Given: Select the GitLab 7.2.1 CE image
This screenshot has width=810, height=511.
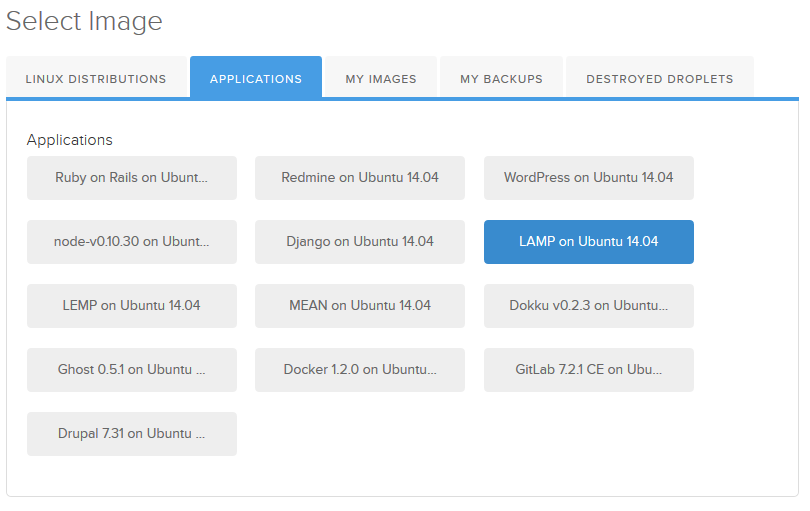Looking at the screenshot, I should pos(588,370).
